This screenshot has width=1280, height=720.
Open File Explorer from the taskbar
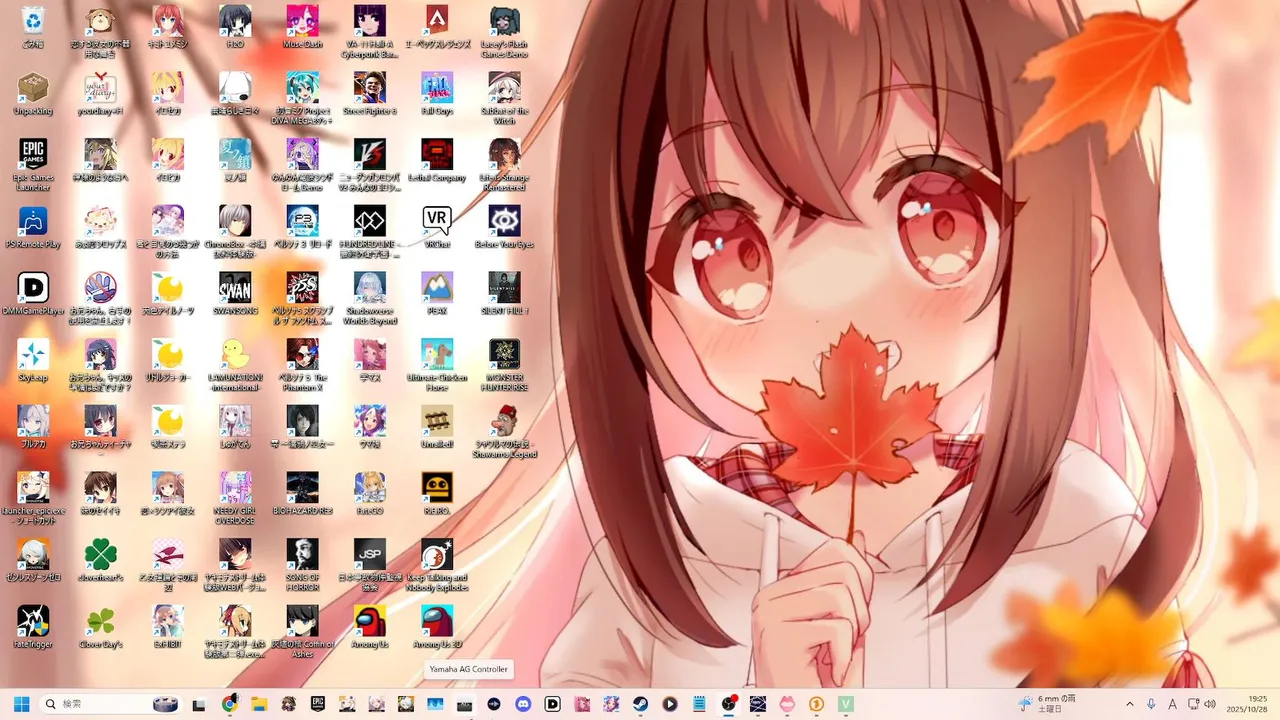click(x=259, y=704)
